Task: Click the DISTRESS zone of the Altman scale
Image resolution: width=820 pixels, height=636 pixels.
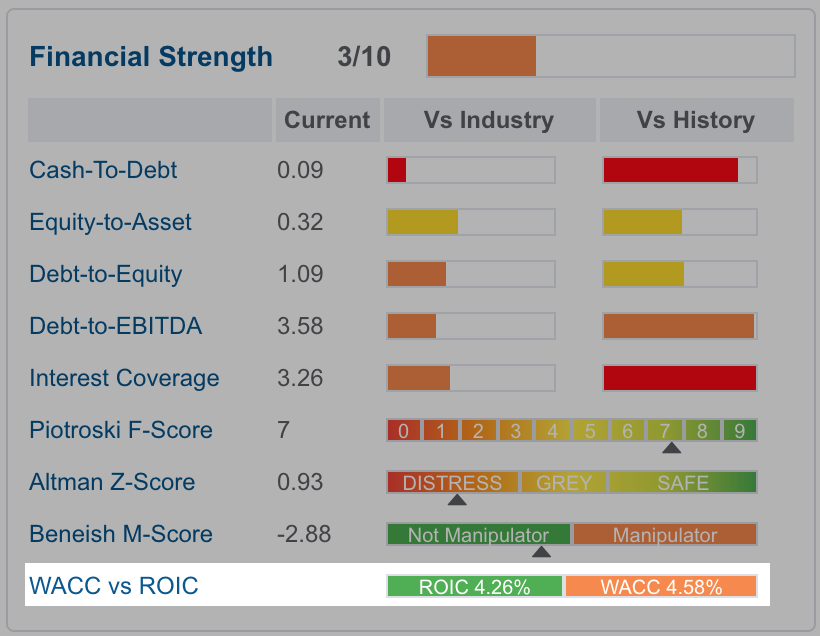Action: (452, 482)
